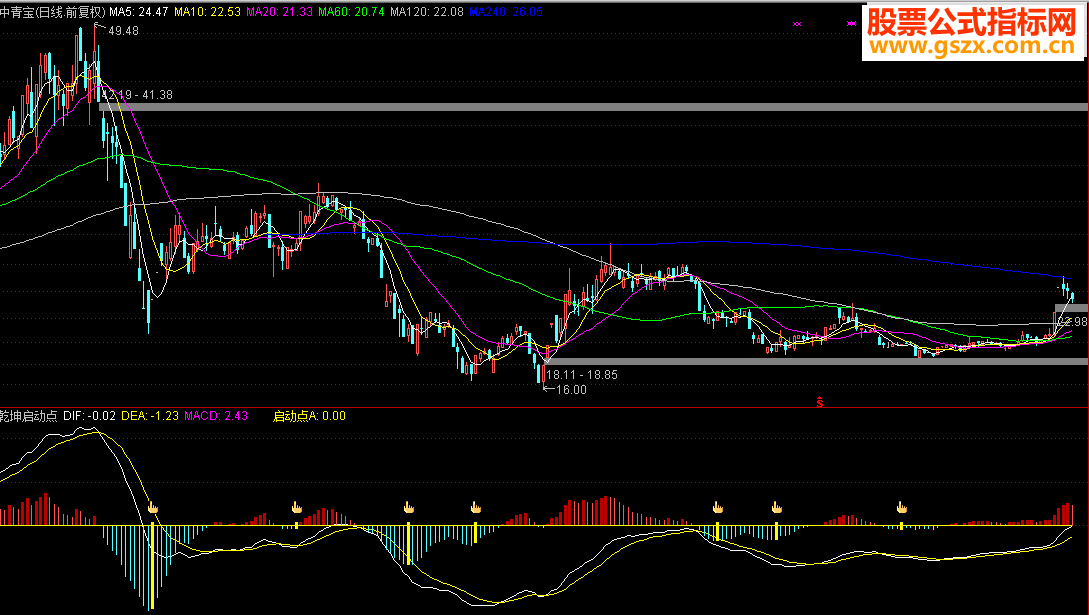The height and width of the screenshot is (615, 1089).
Task: Click the left magenta marker at top right
Action: tap(797, 24)
